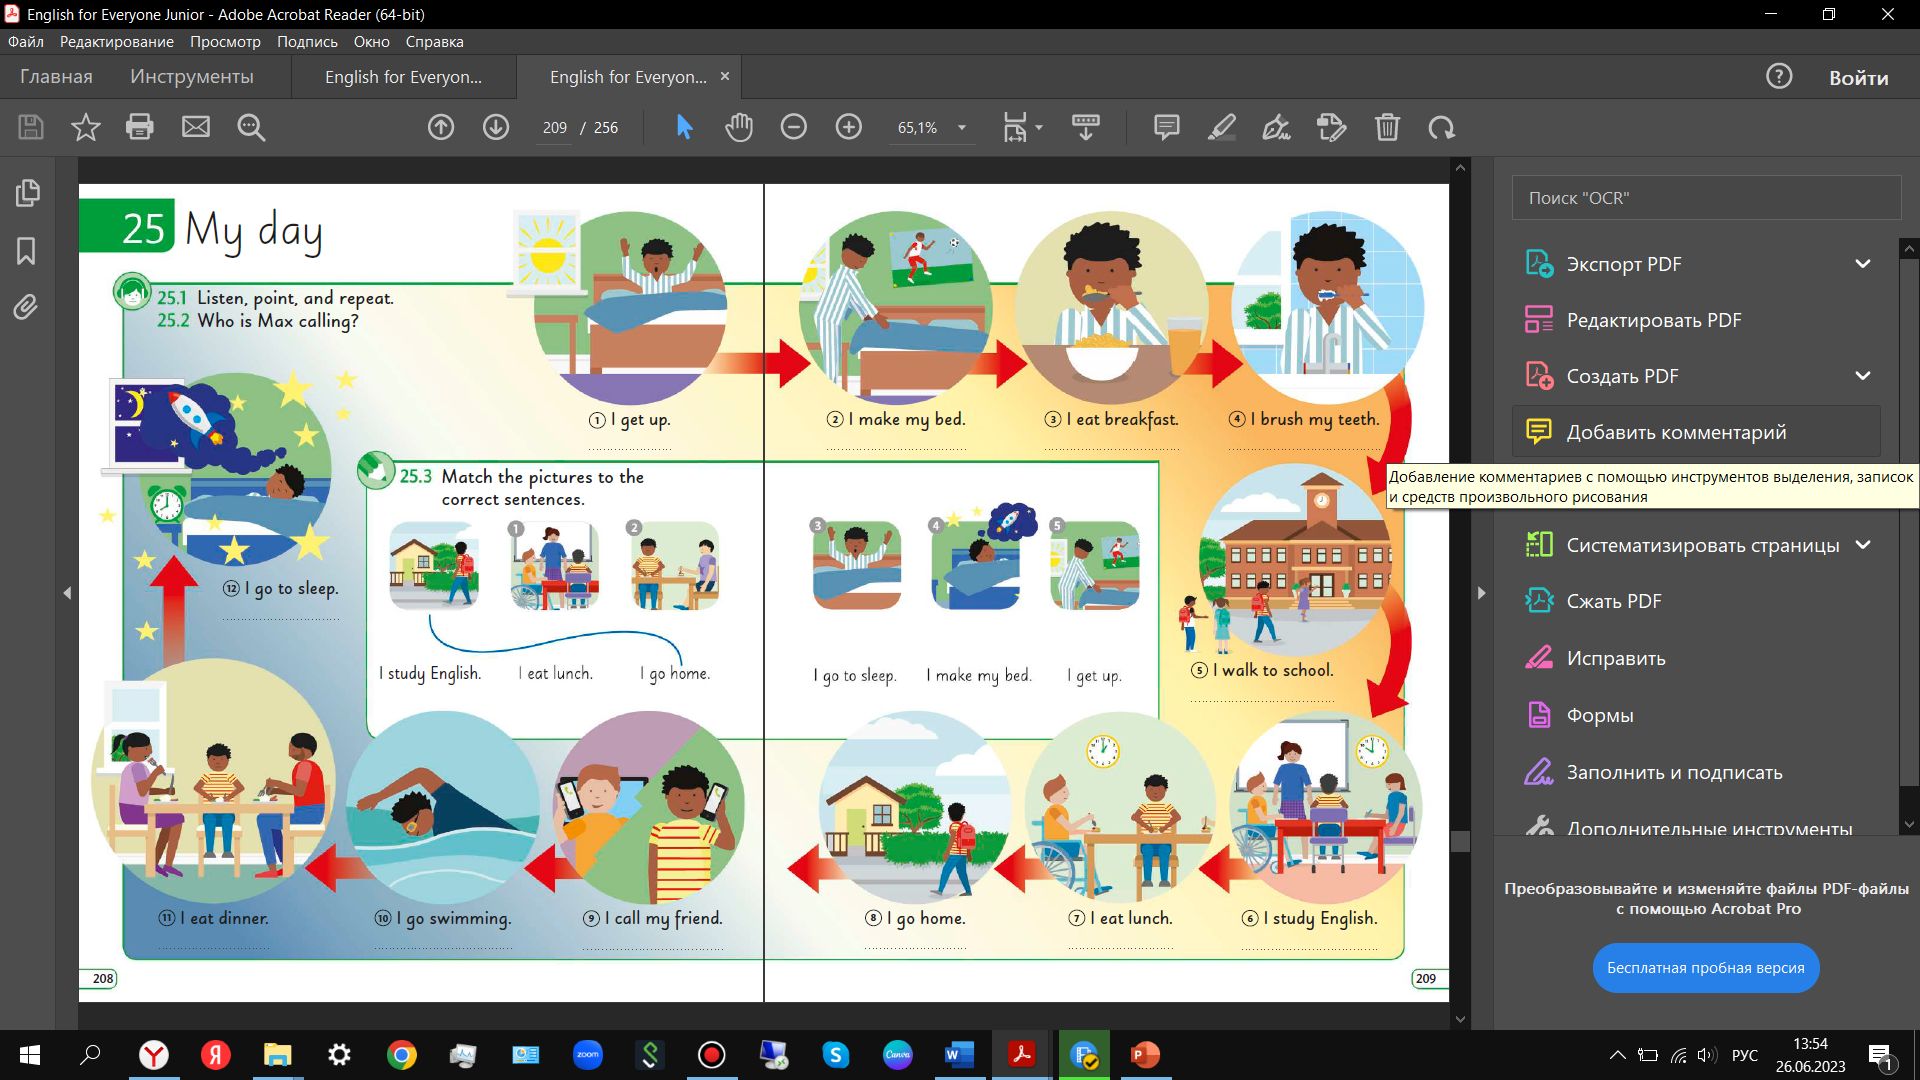Collapse the right tools pane arrow

click(x=1481, y=593)
